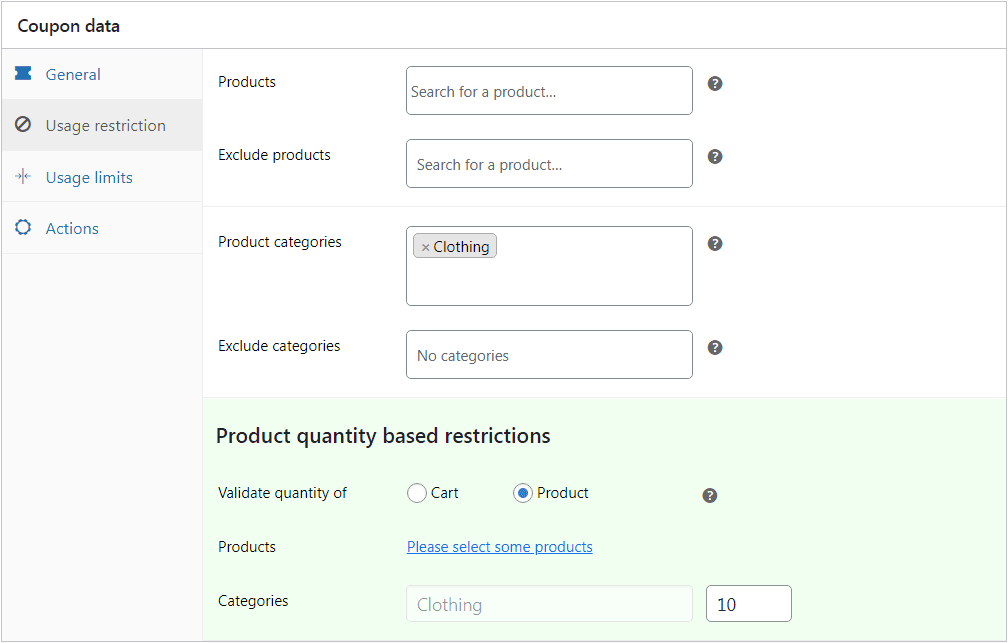The width and height of the screenshot is (1008, 643).
Task: Focus the Products search field
Action: pyautogui.click(x=549, y=91)
